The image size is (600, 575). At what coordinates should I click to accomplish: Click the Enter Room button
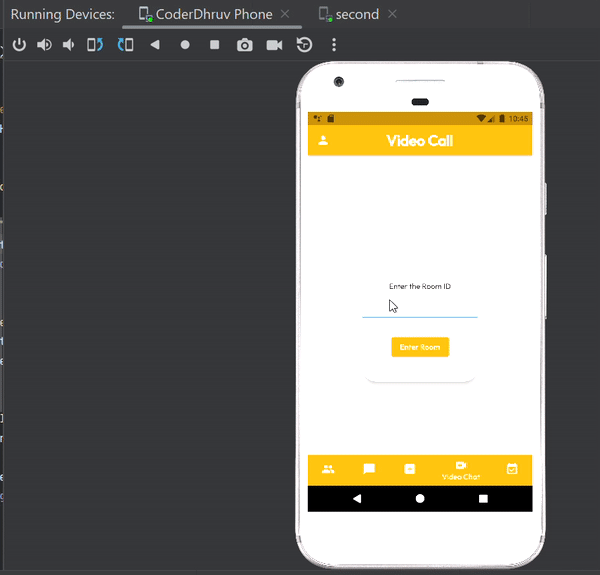420,347
